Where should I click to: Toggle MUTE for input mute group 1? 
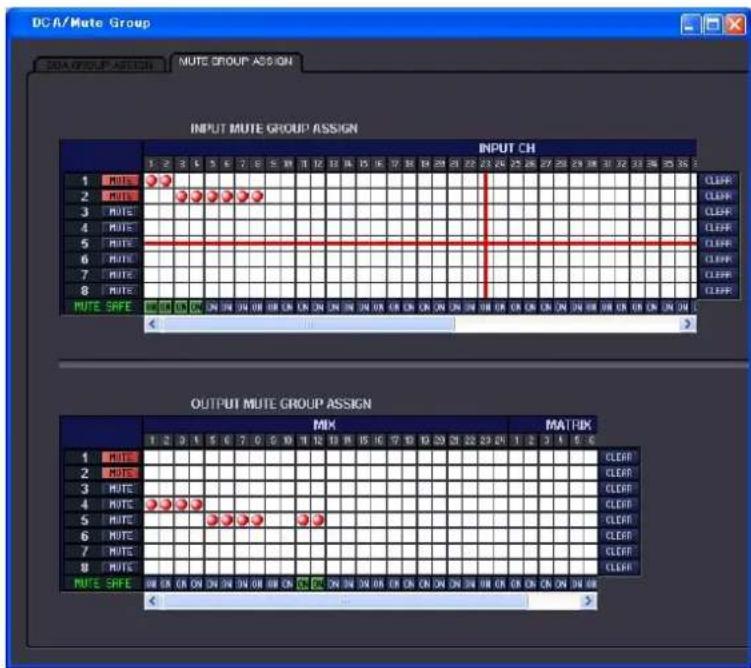[120, 181]
